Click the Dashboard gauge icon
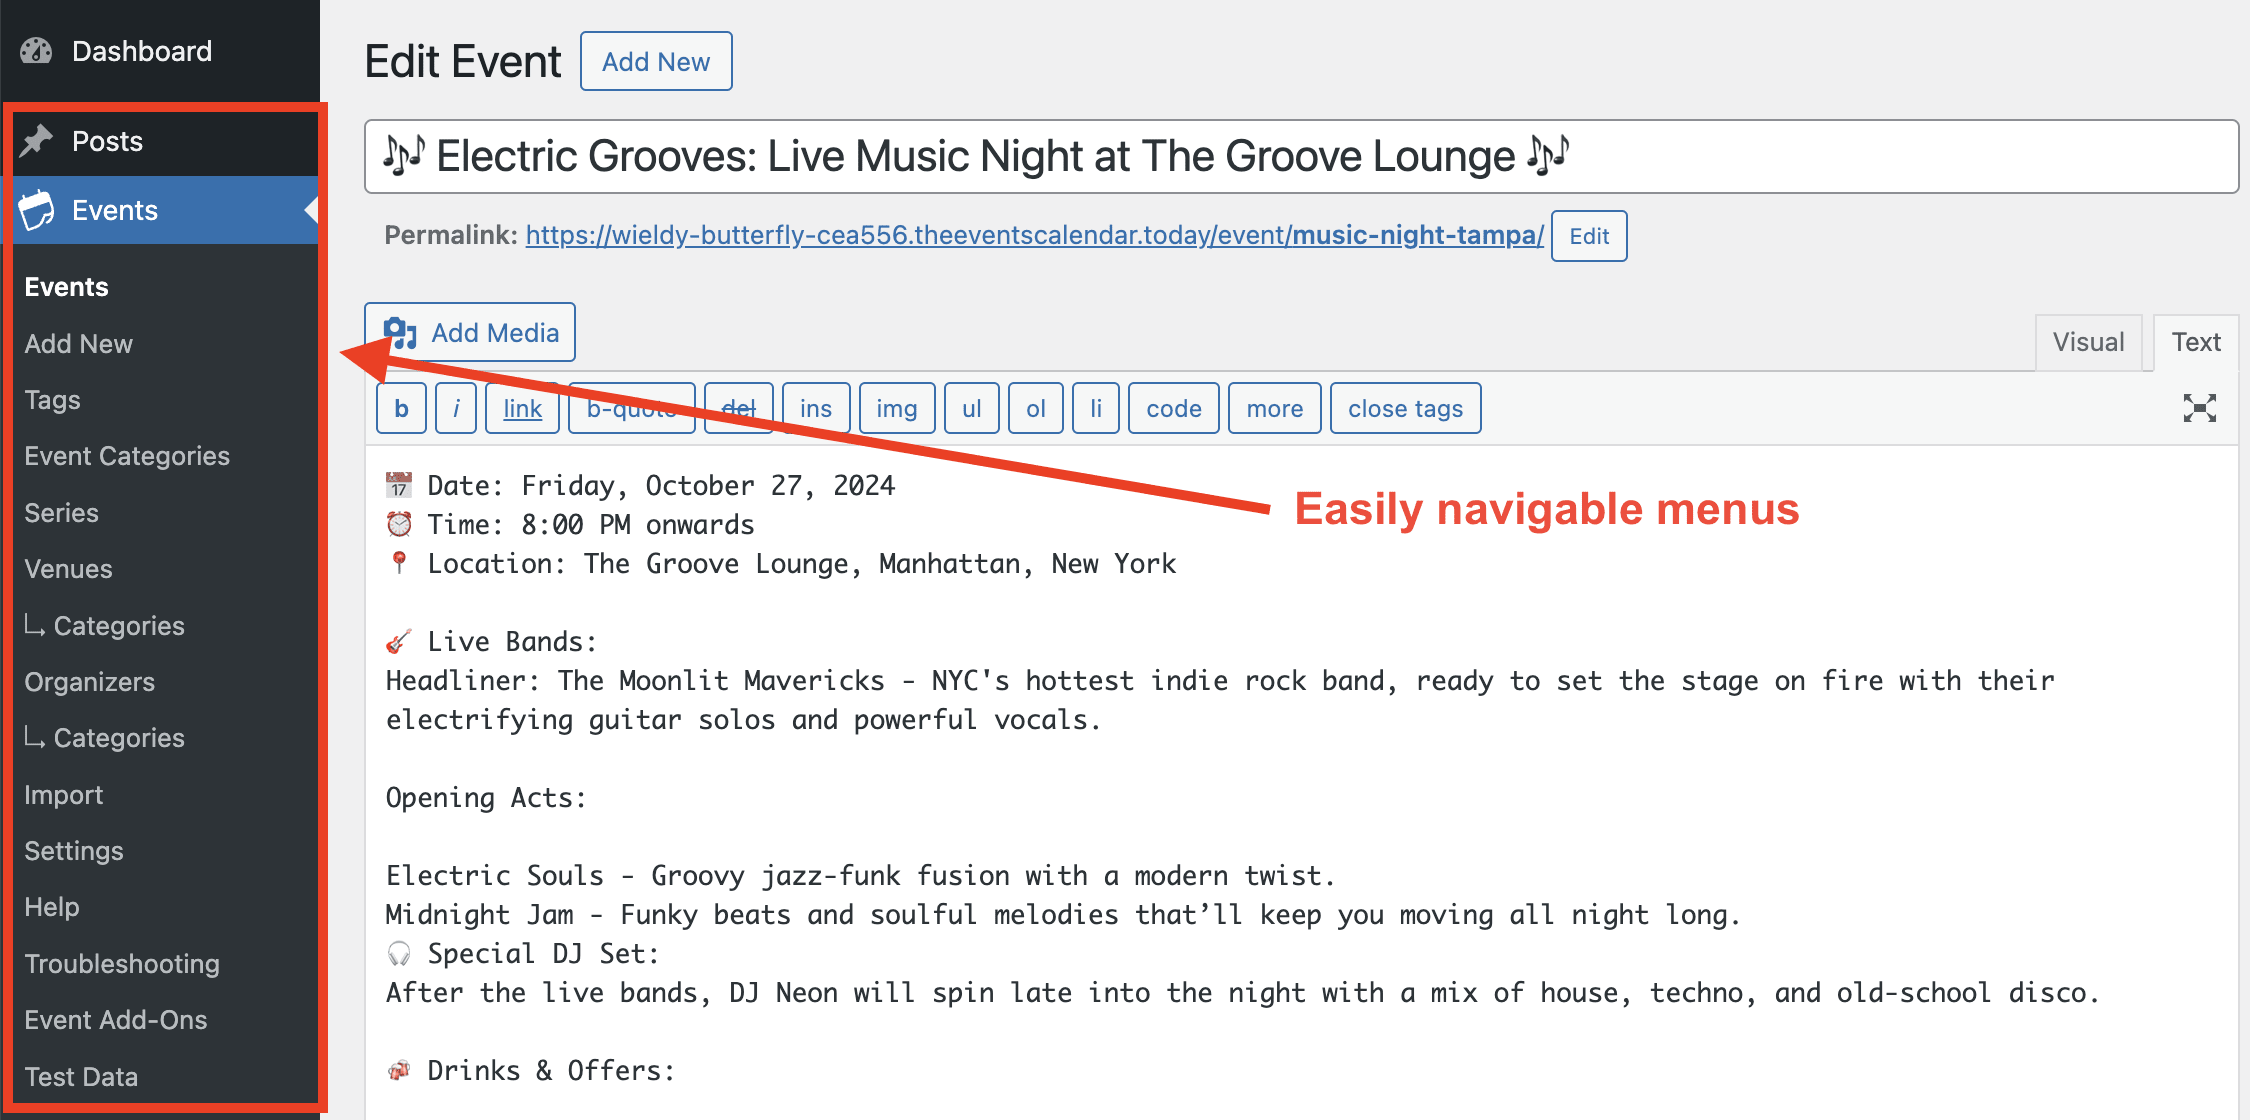The width and height of the screenshot is (2250, 1120). pyautogui.click(x=37, y=51)
